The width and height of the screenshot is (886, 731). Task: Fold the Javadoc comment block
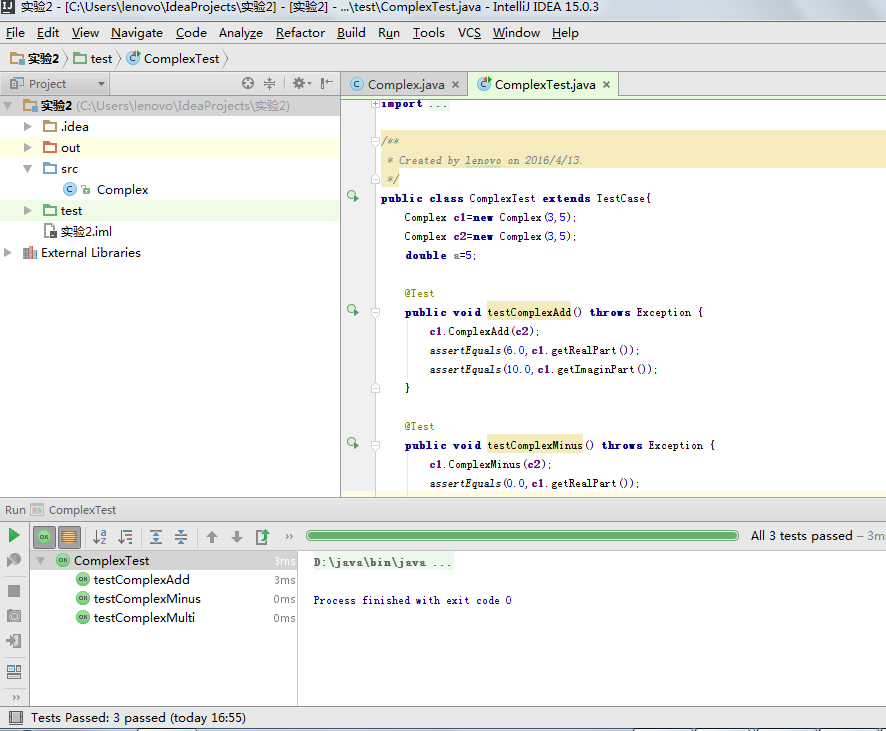click(375, 141)
